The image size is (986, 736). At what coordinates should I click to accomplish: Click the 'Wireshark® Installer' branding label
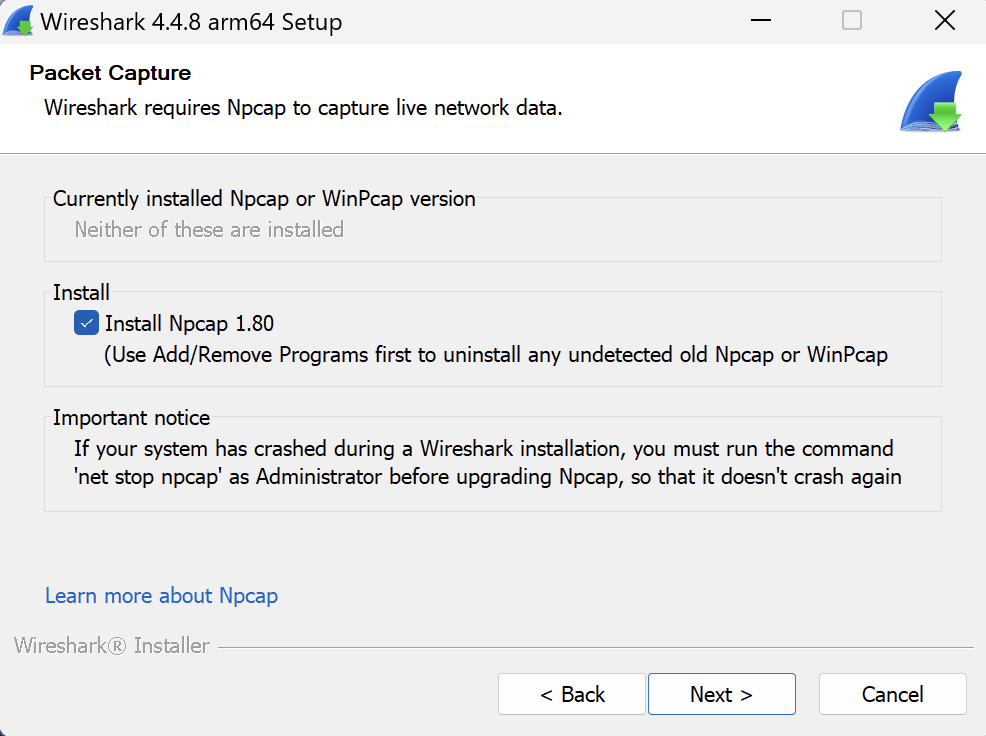coord(112,646)
